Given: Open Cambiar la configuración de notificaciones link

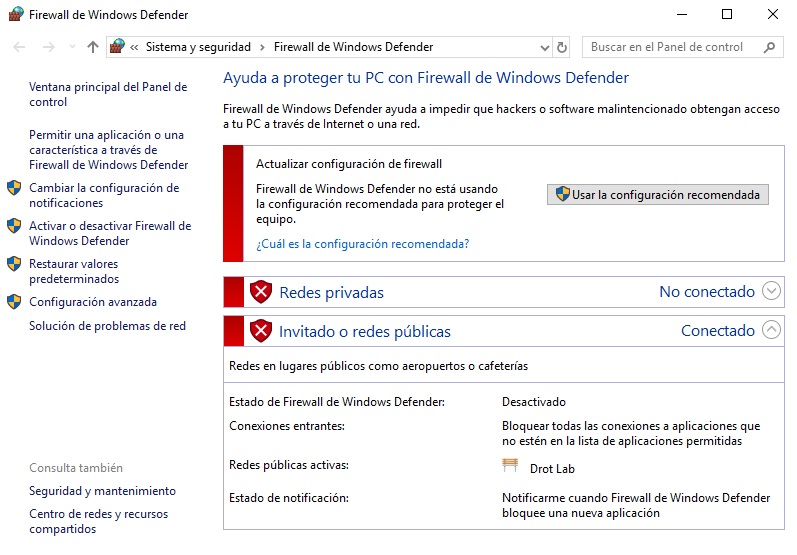Looking at the screenshot, I should pos(104,195).
